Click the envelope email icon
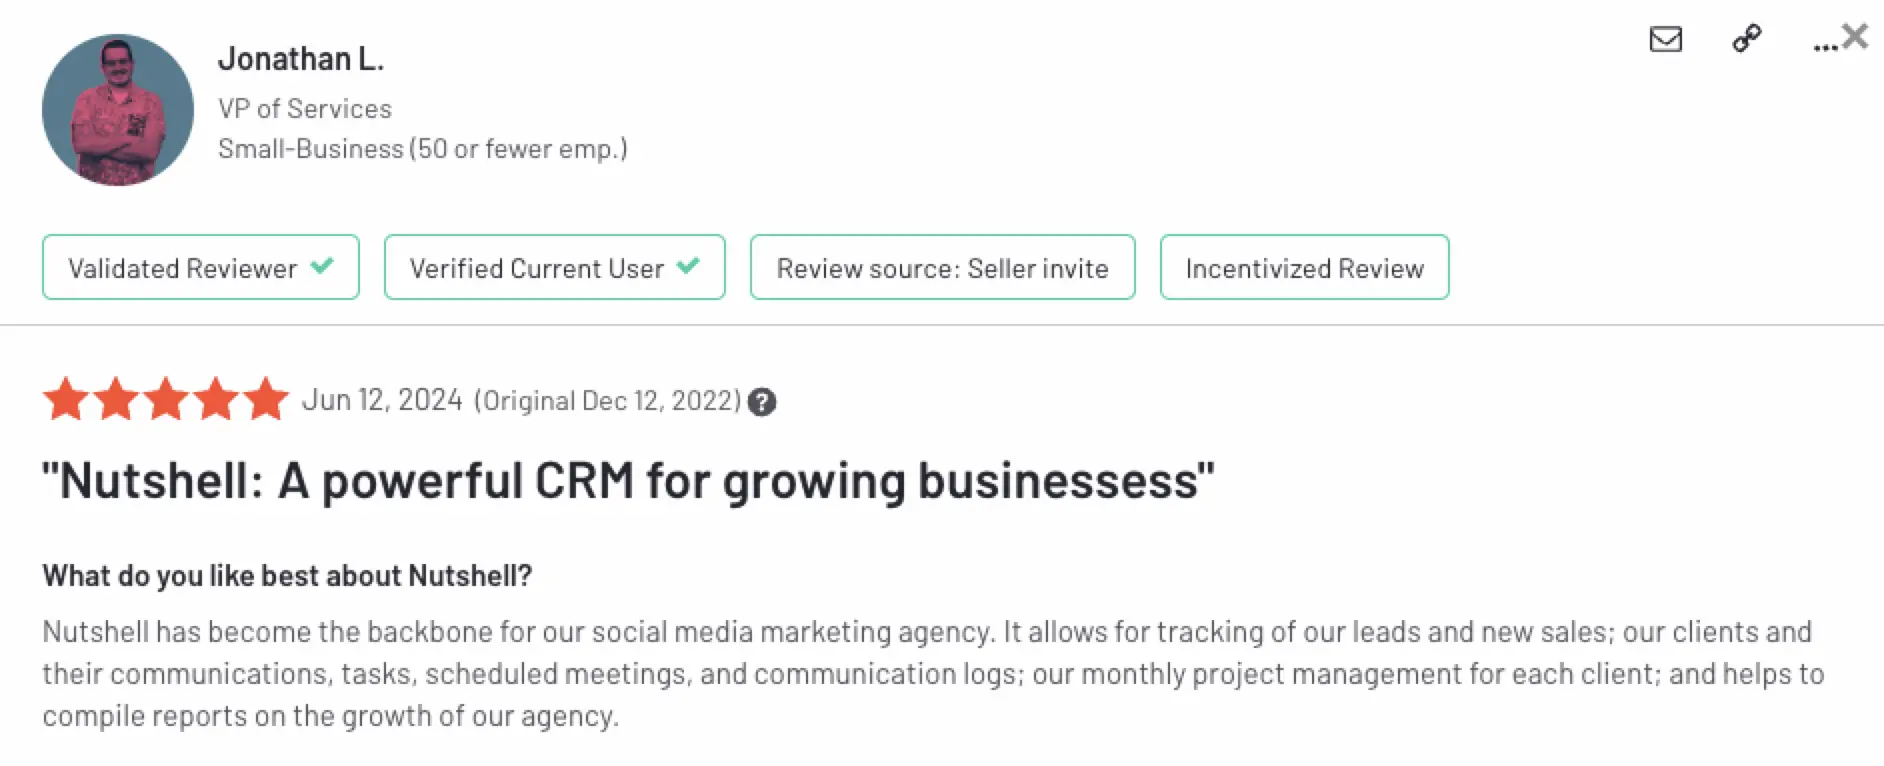The image size is (1884, 766). click(x=1665, y=39)
